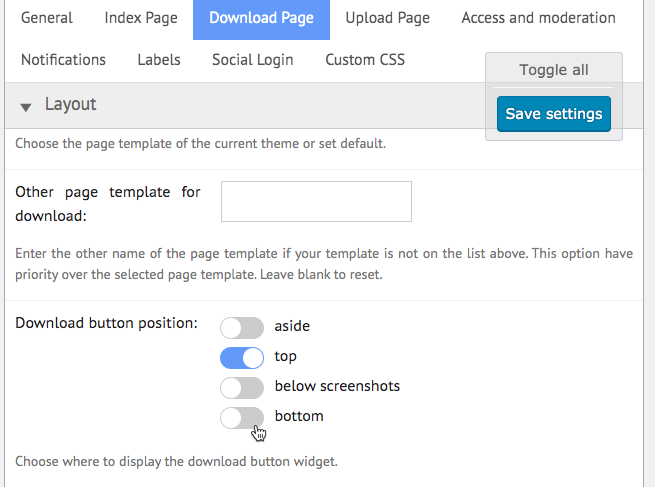The width and height of the screenshot is (655, 487).
Task: Open the Index Page tab
Action: click(141, 18)
